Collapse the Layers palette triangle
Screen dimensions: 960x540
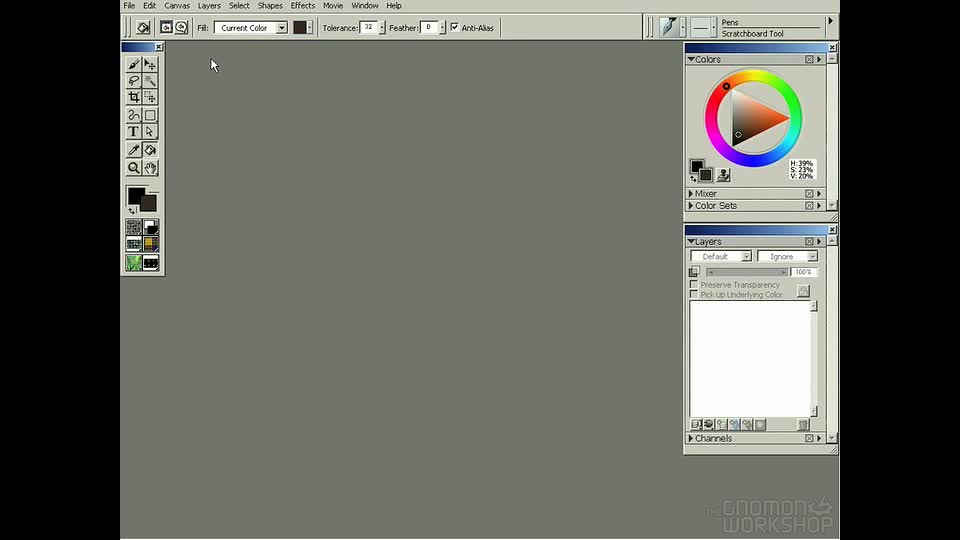[691, 242]
